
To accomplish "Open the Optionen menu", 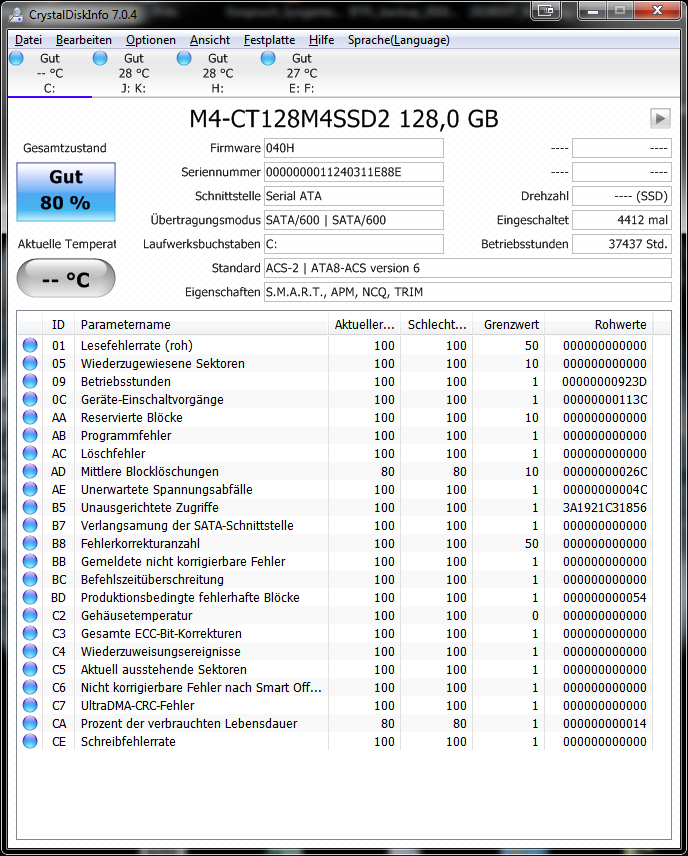I will [151, 40].
